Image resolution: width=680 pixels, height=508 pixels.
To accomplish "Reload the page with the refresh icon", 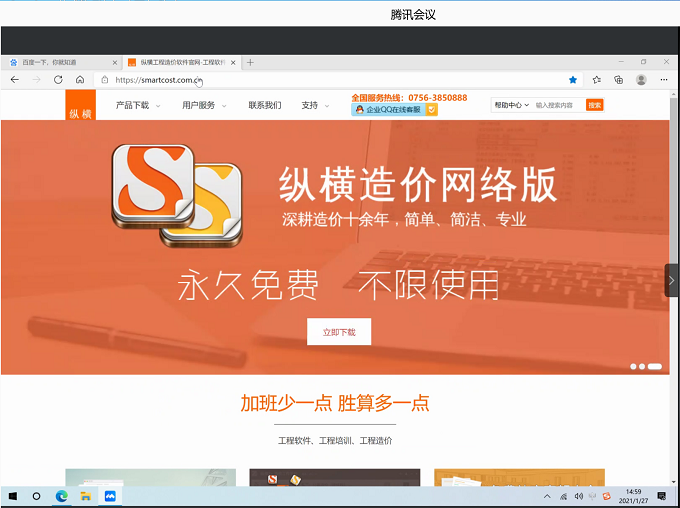I will click(x=58, y=80).
